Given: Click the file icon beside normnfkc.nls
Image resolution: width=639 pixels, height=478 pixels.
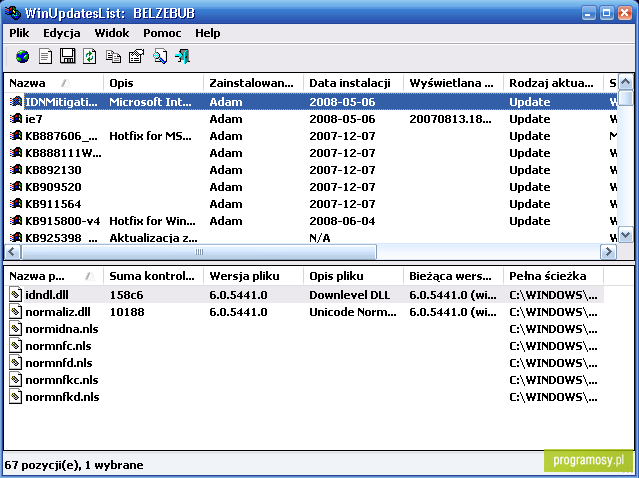Looking at the screenshot, I should 15,379.
